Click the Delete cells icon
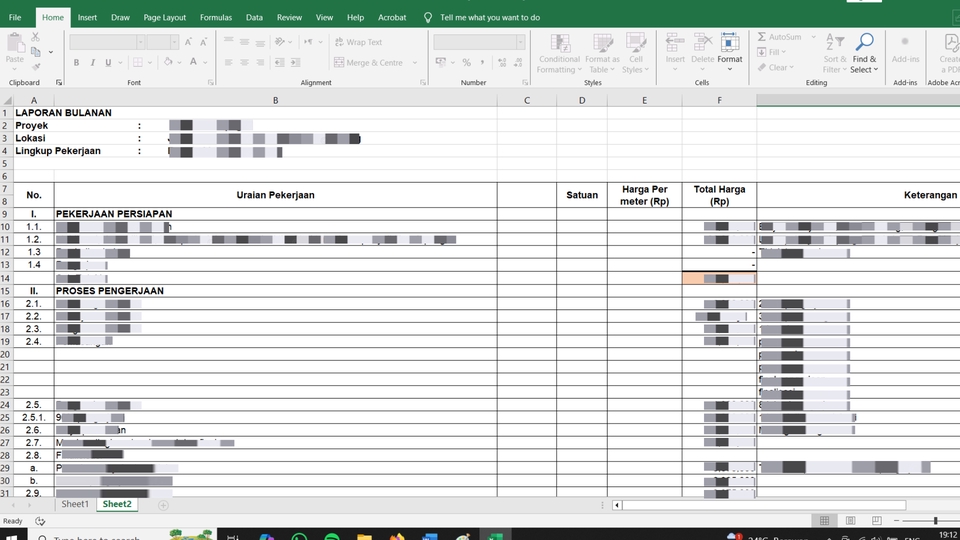This screenshot has width=960, height=540. point(703,42)
